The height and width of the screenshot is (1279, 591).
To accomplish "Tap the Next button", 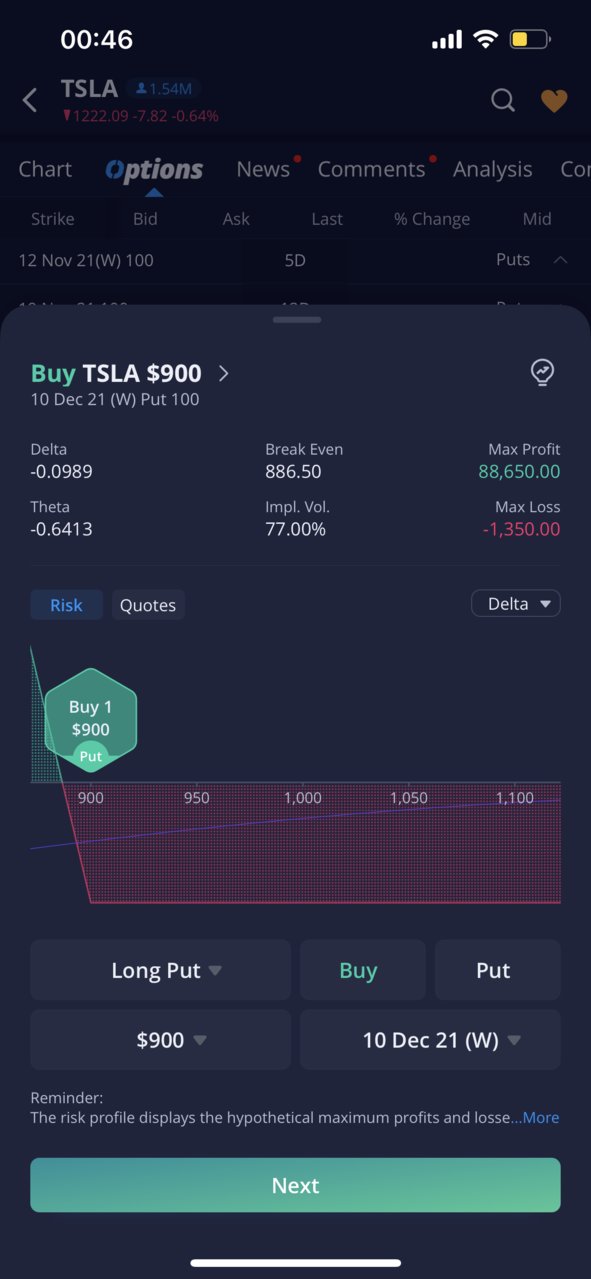I will pos(295,1185).
